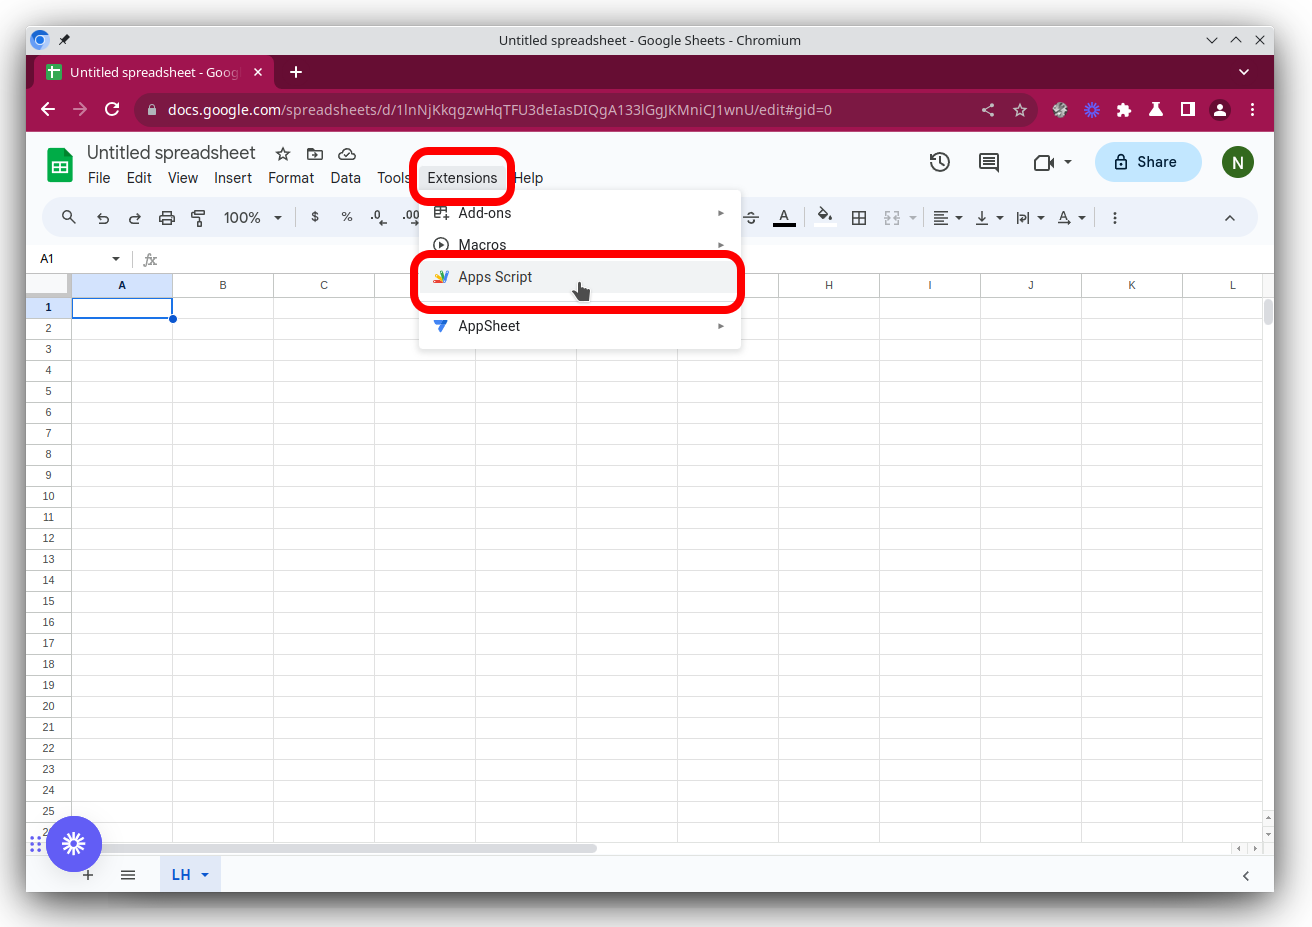This screenshot has width=1312, height=927.
Task: Click the Move to folder icon
Action: tap(315, 154)
